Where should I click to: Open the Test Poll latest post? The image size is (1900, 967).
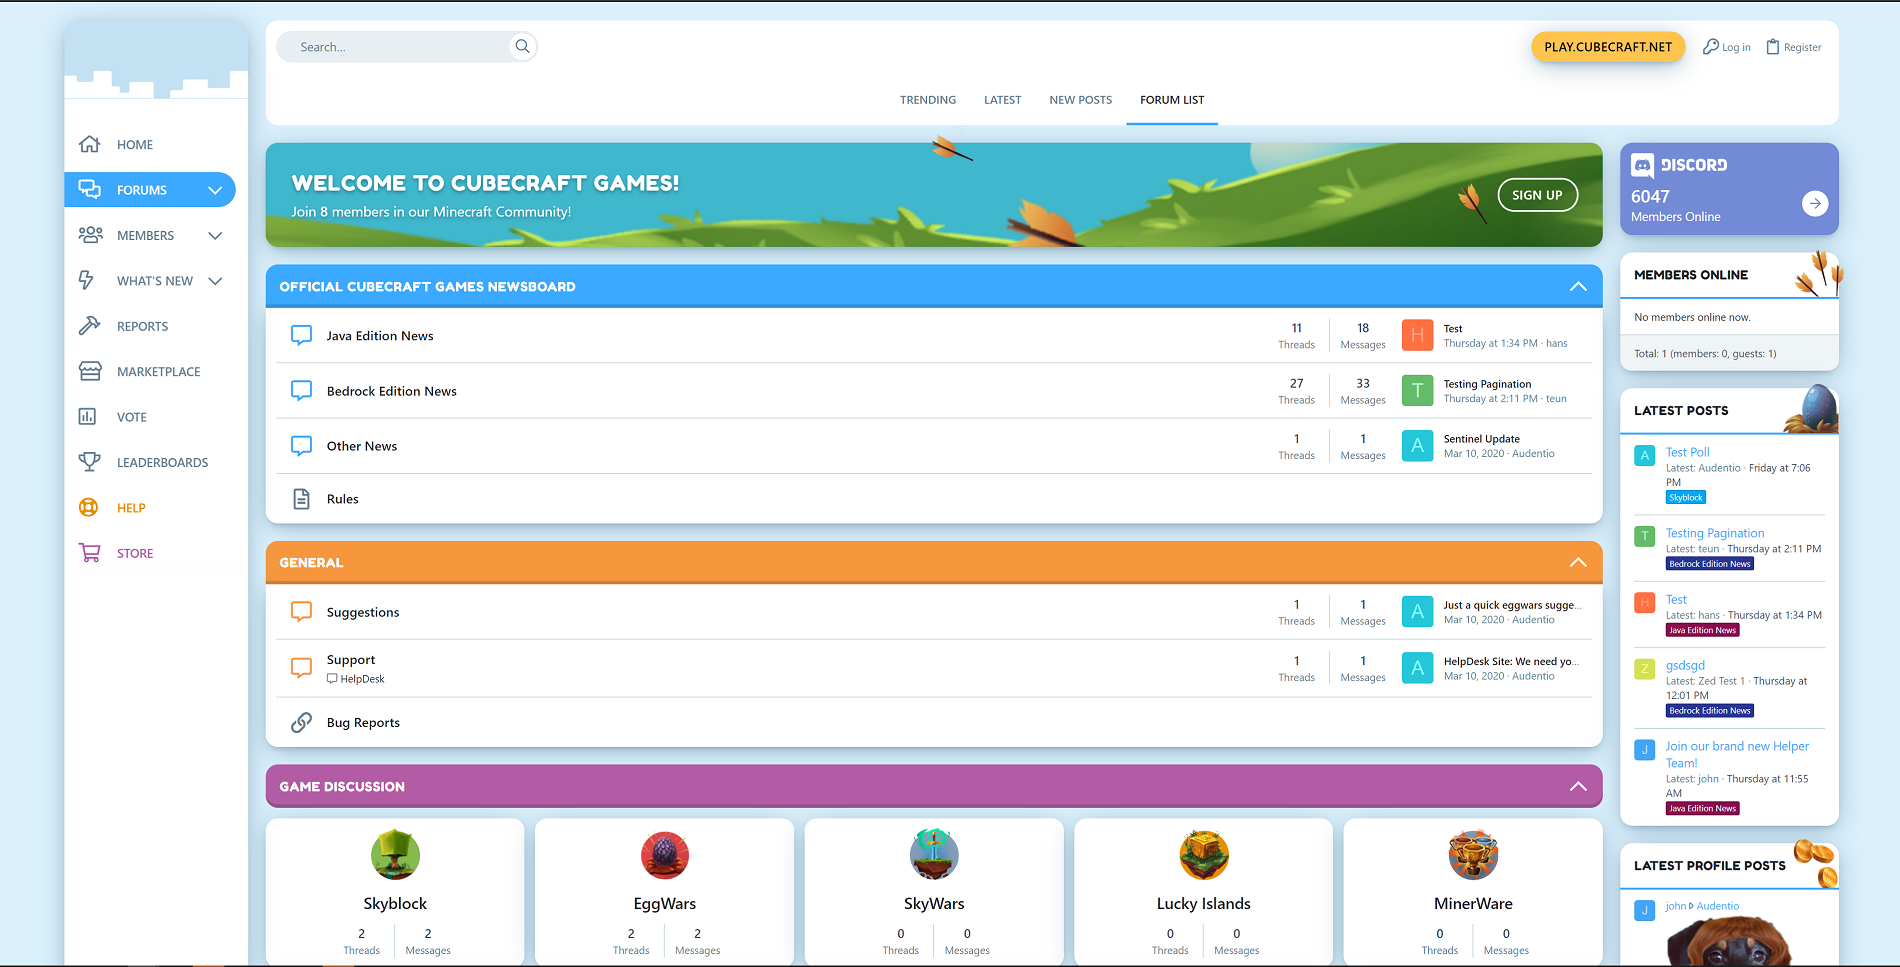click(x=1687, y=452)
